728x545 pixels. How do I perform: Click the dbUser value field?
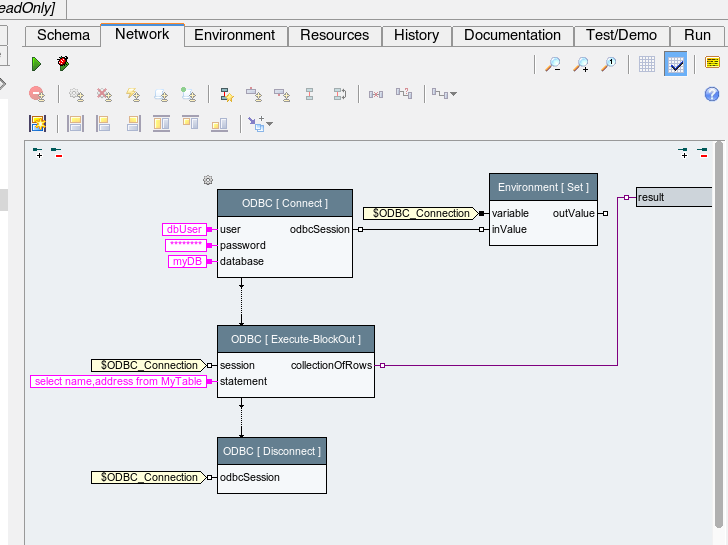(184, 229)
